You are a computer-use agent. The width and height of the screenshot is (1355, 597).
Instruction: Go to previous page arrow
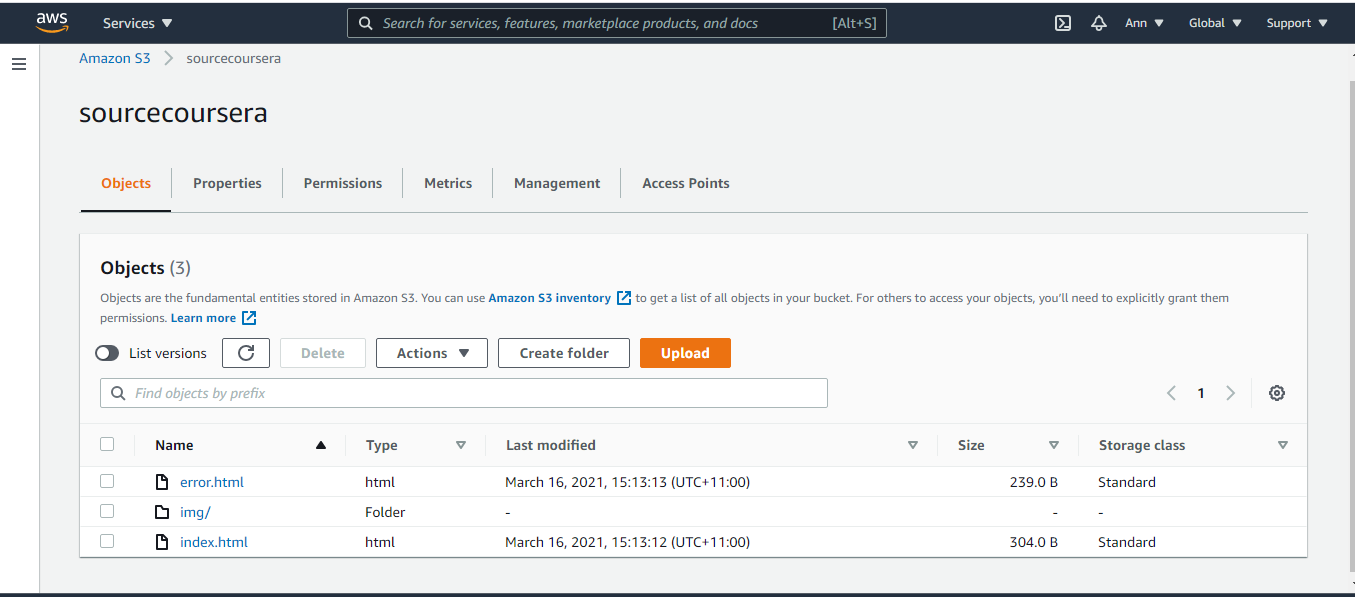[1171, 393]
